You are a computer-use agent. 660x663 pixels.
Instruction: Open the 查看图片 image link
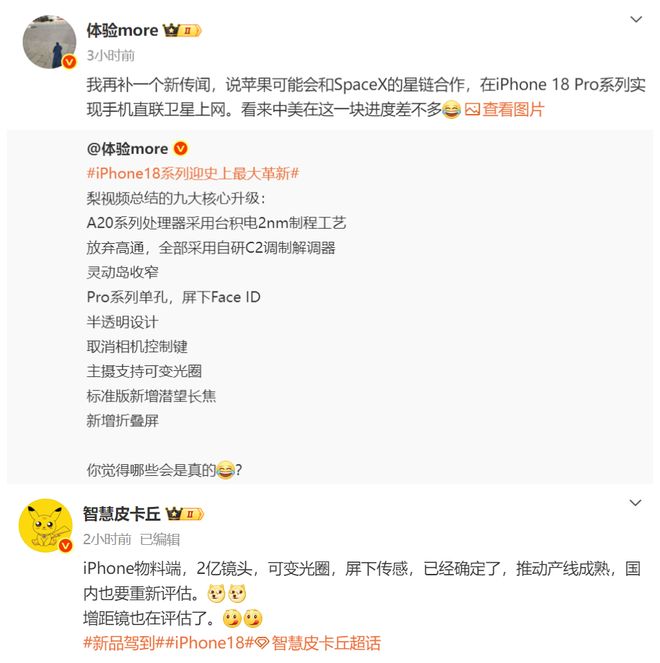[513, 110]
